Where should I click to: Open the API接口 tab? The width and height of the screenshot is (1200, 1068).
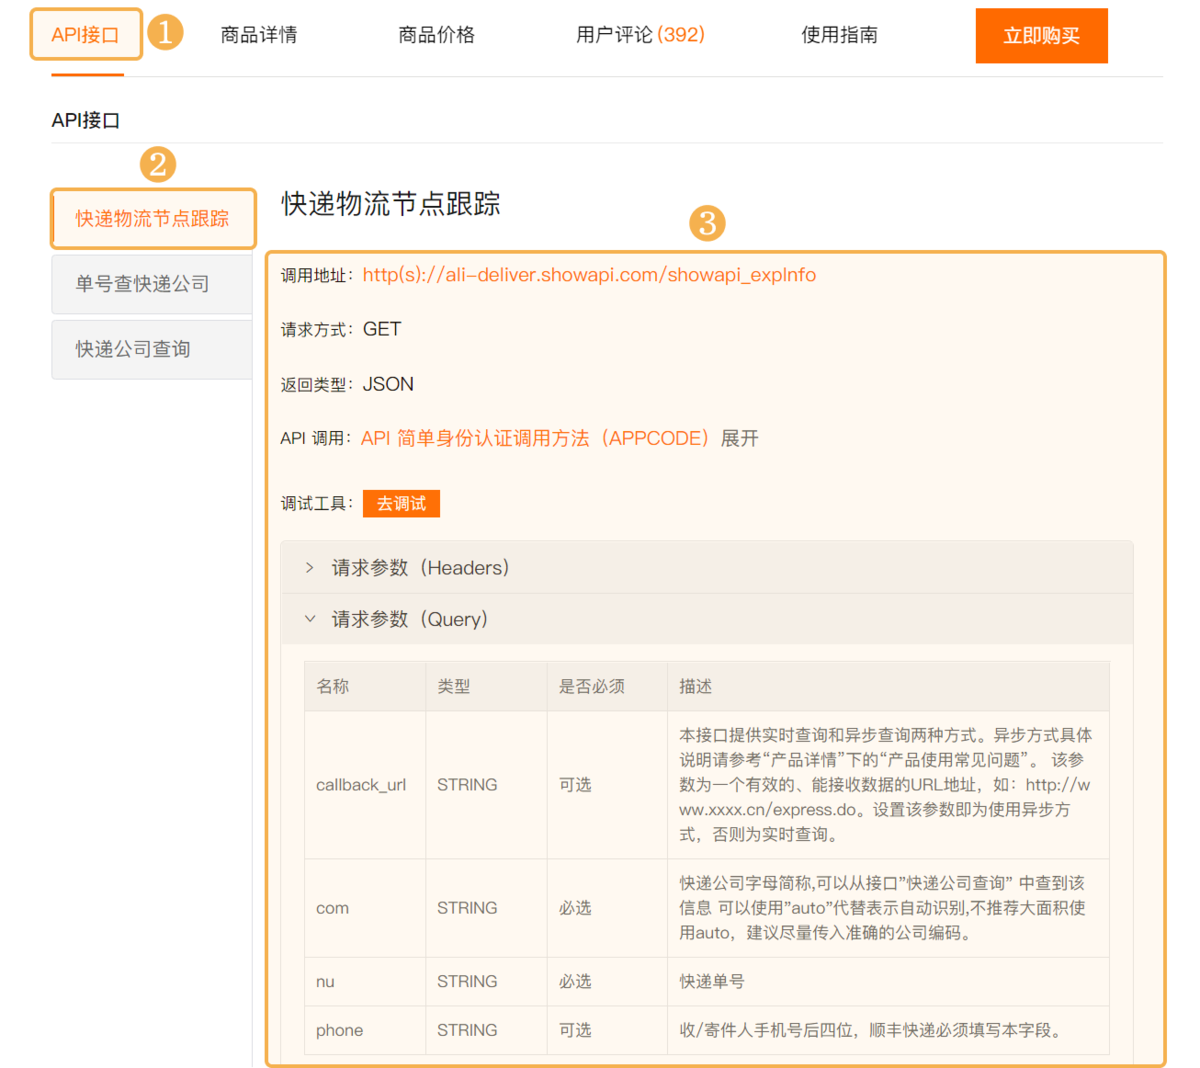(x=85, y=35)
